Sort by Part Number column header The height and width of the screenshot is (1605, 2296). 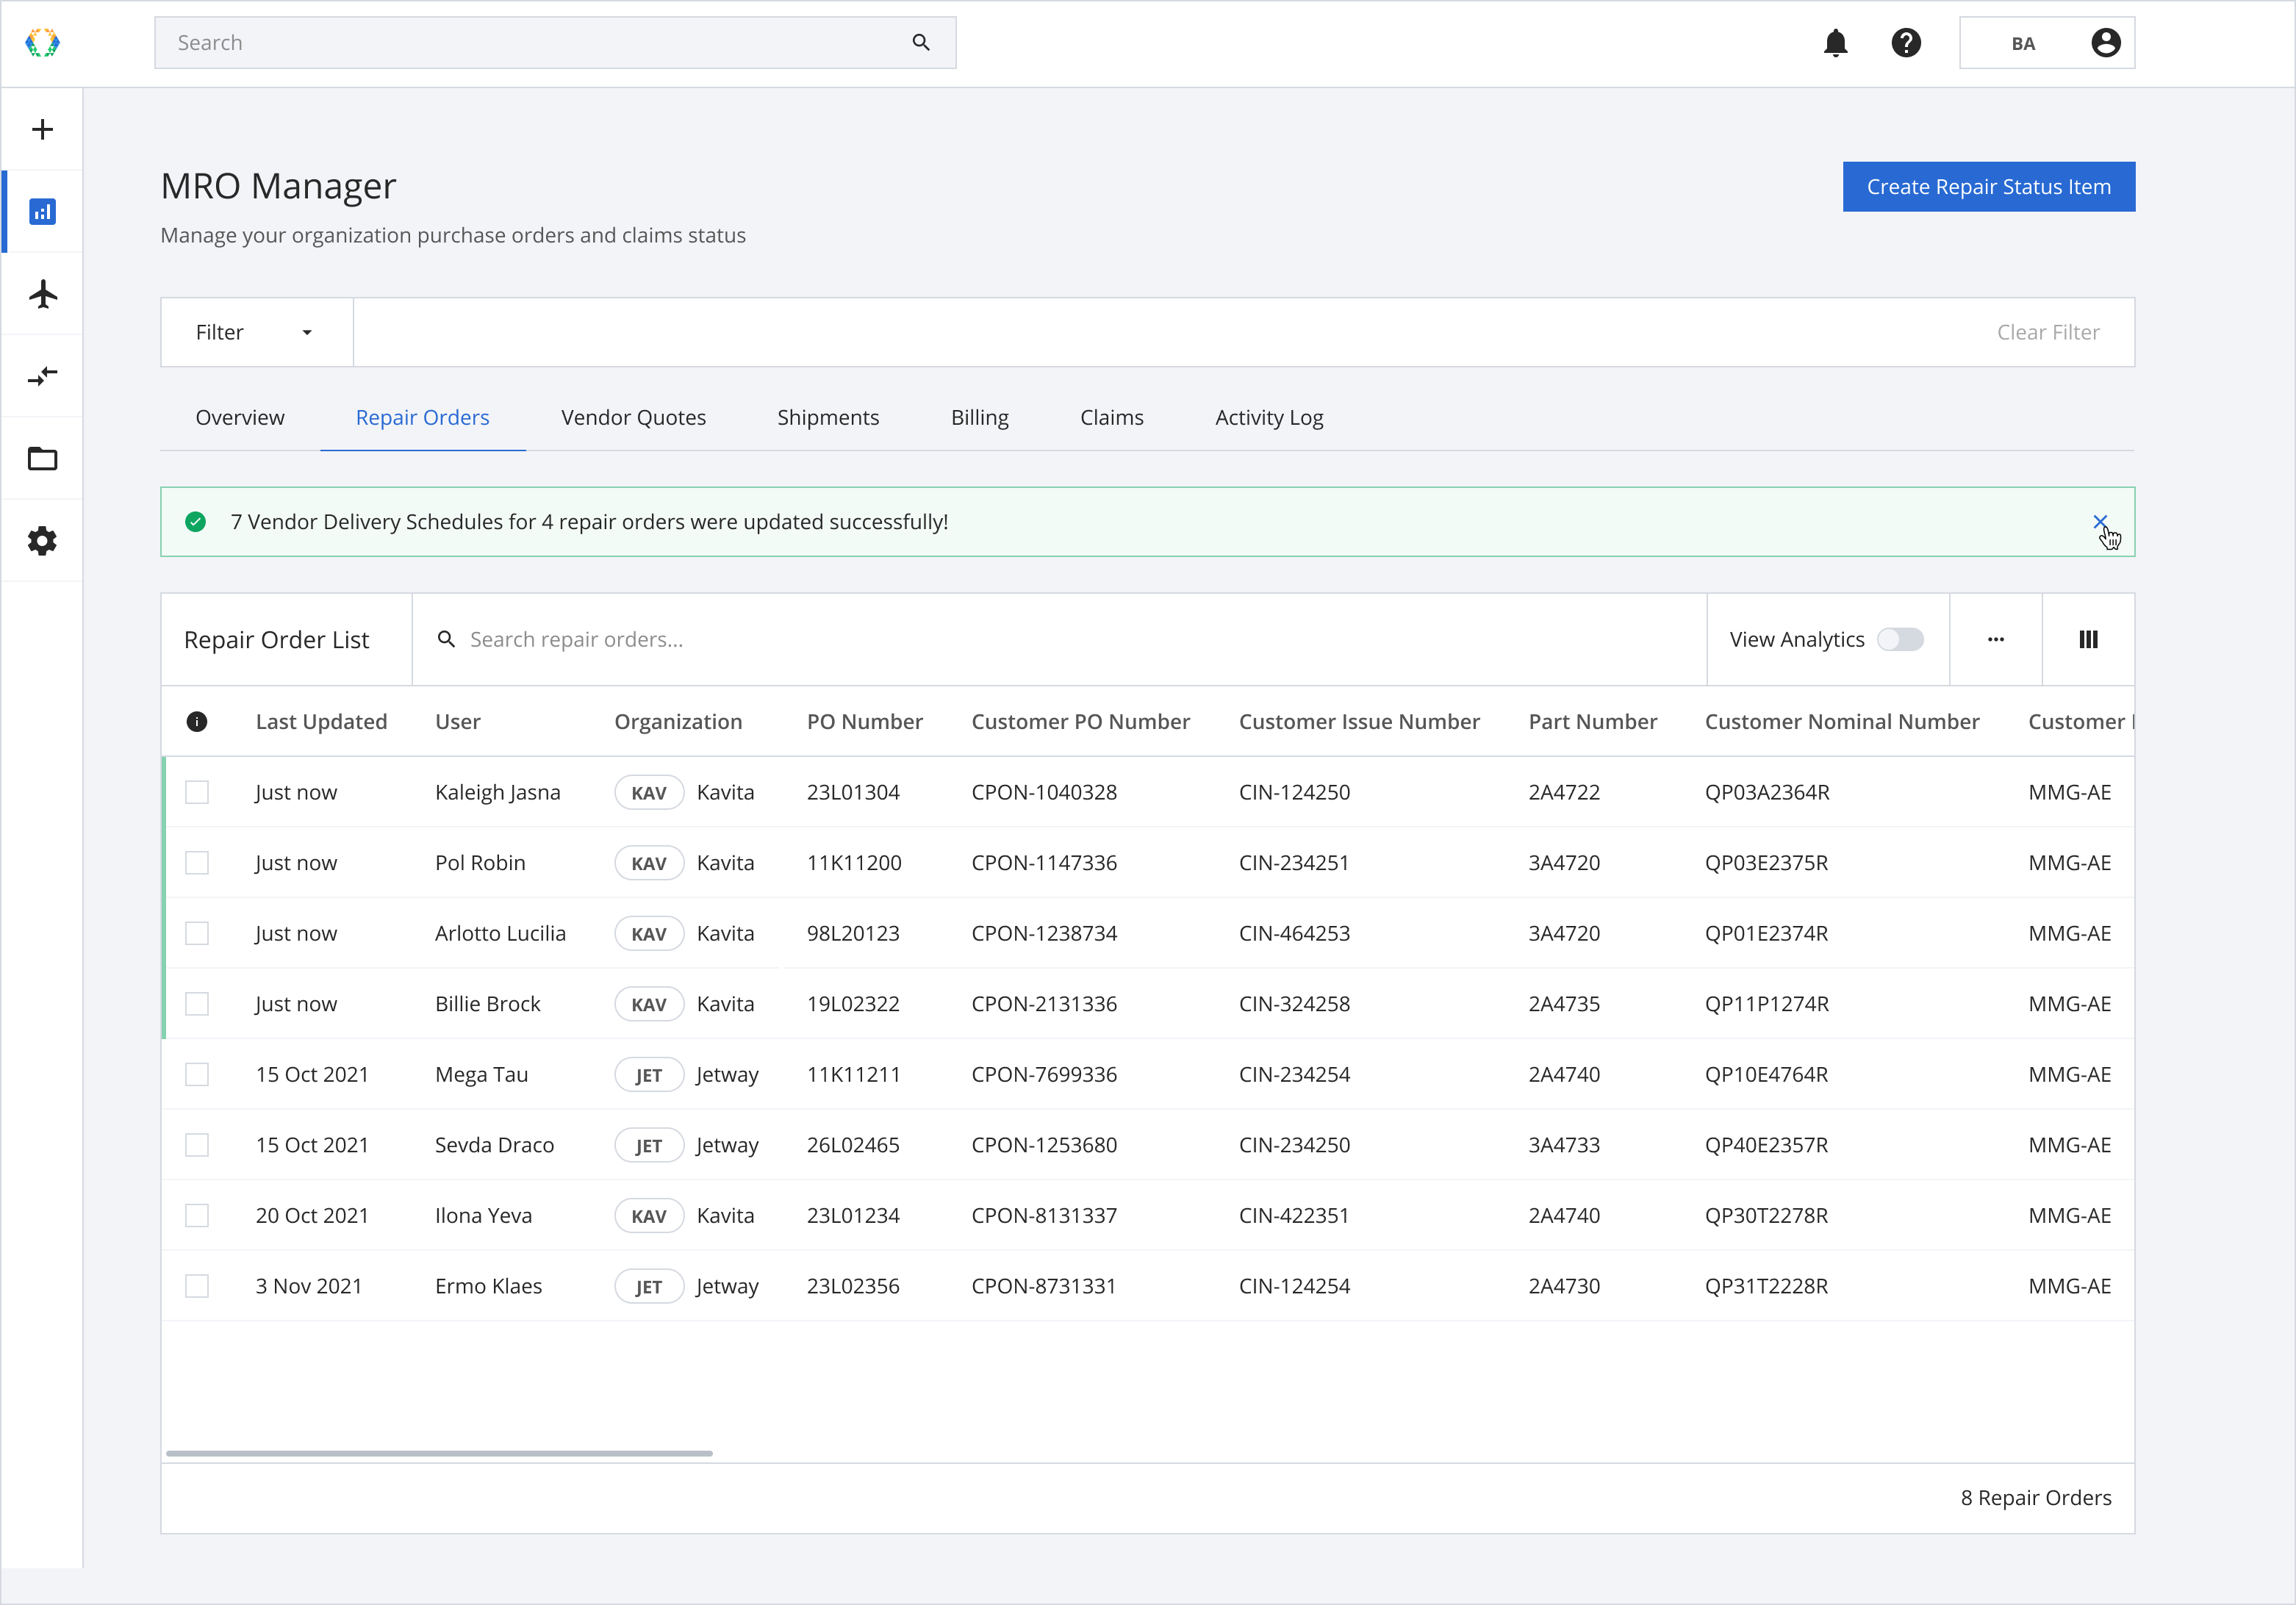(x=1592, y=722)
